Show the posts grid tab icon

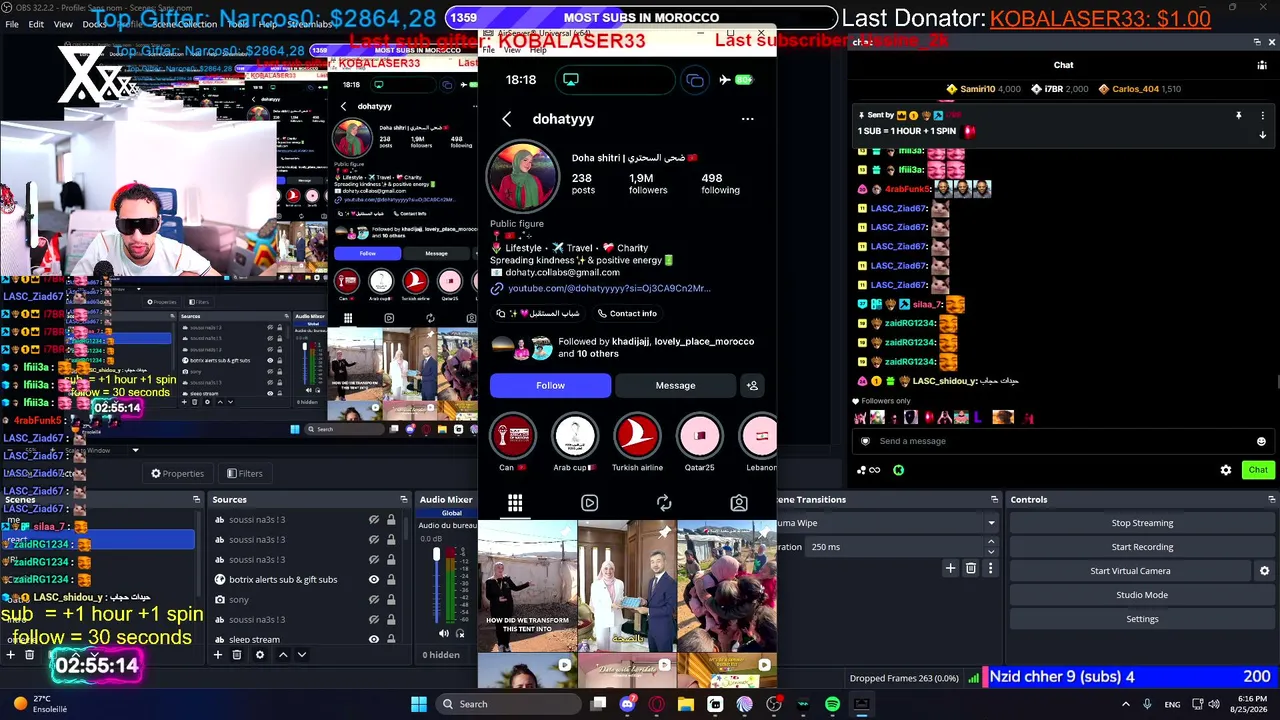tap(515, 503)
